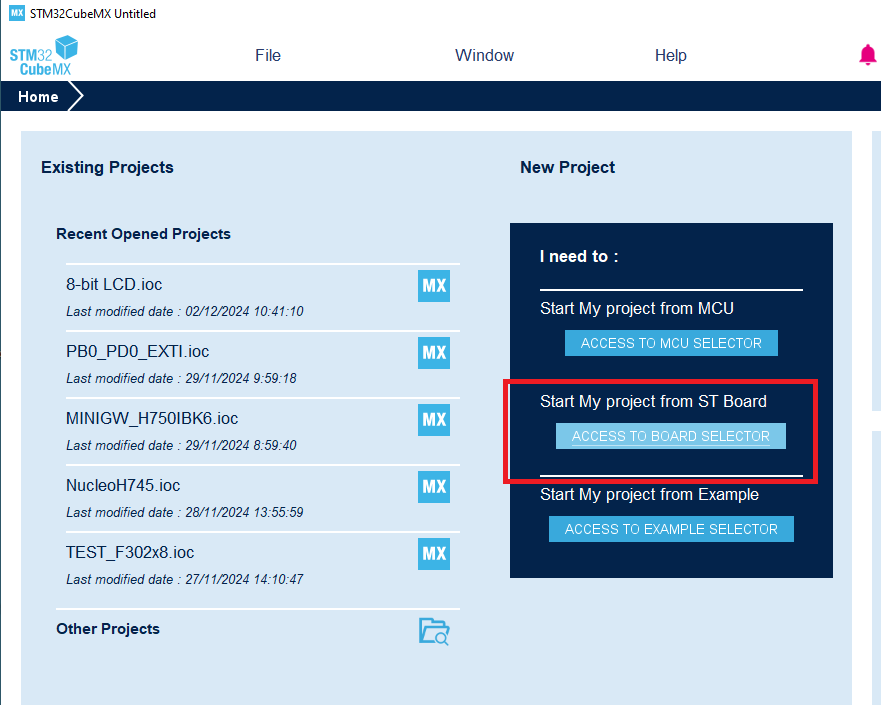Click 'Start My project from Example' text
Viewport: 882px width, 705px height.
coord(649,494)
